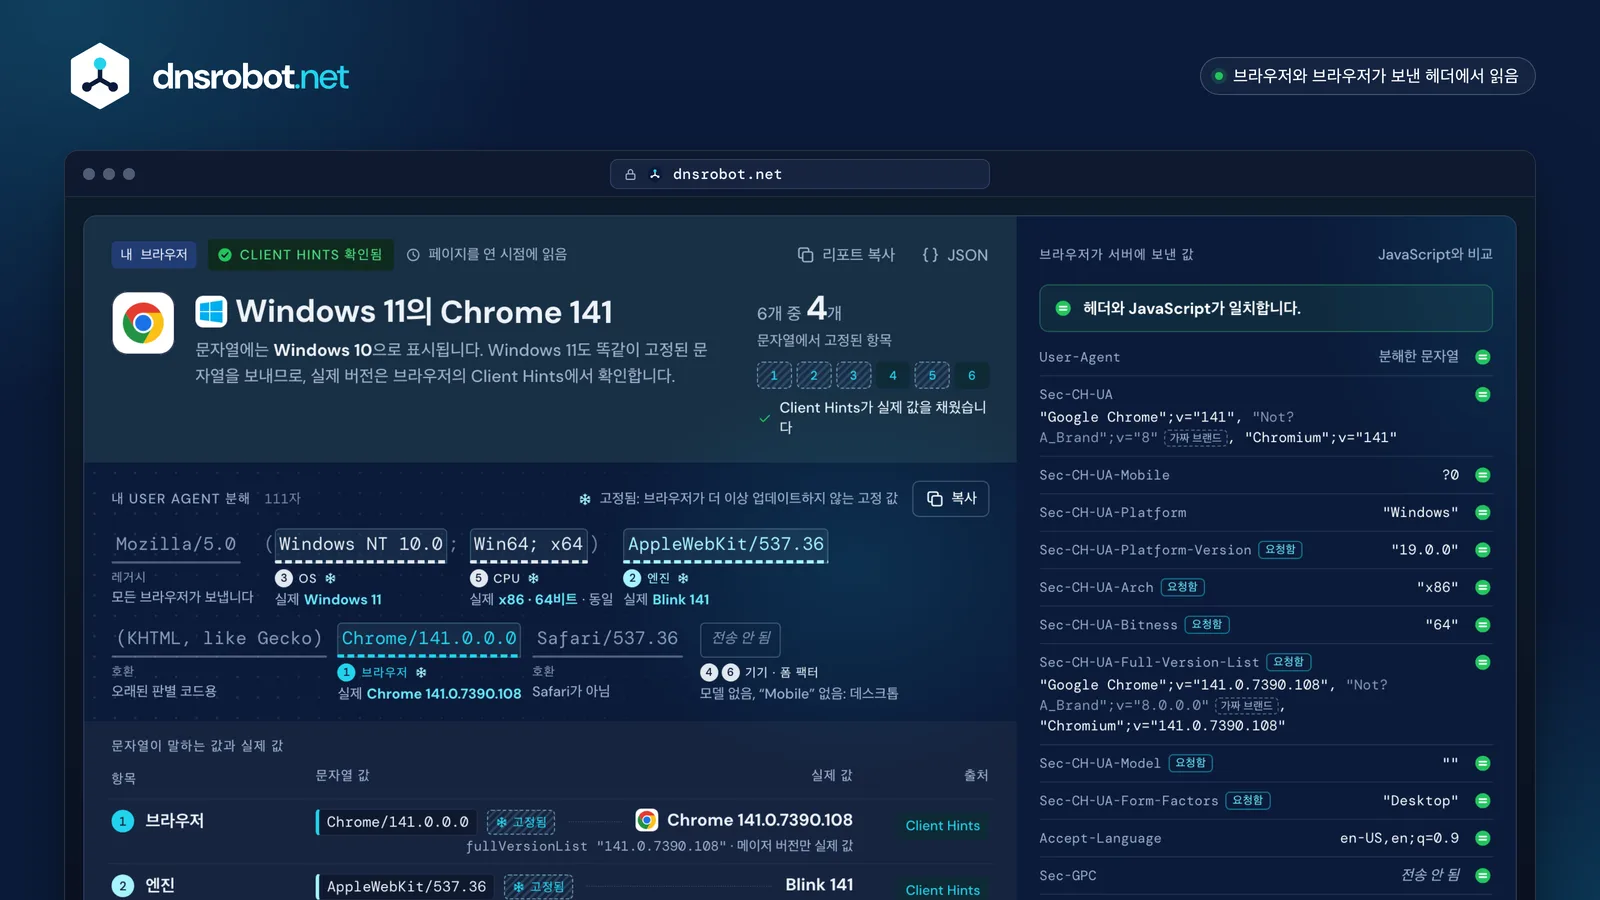The height and width of the screenshot is (900, 1600).
Task: Click item box number 4
Action: click(893, 375)
